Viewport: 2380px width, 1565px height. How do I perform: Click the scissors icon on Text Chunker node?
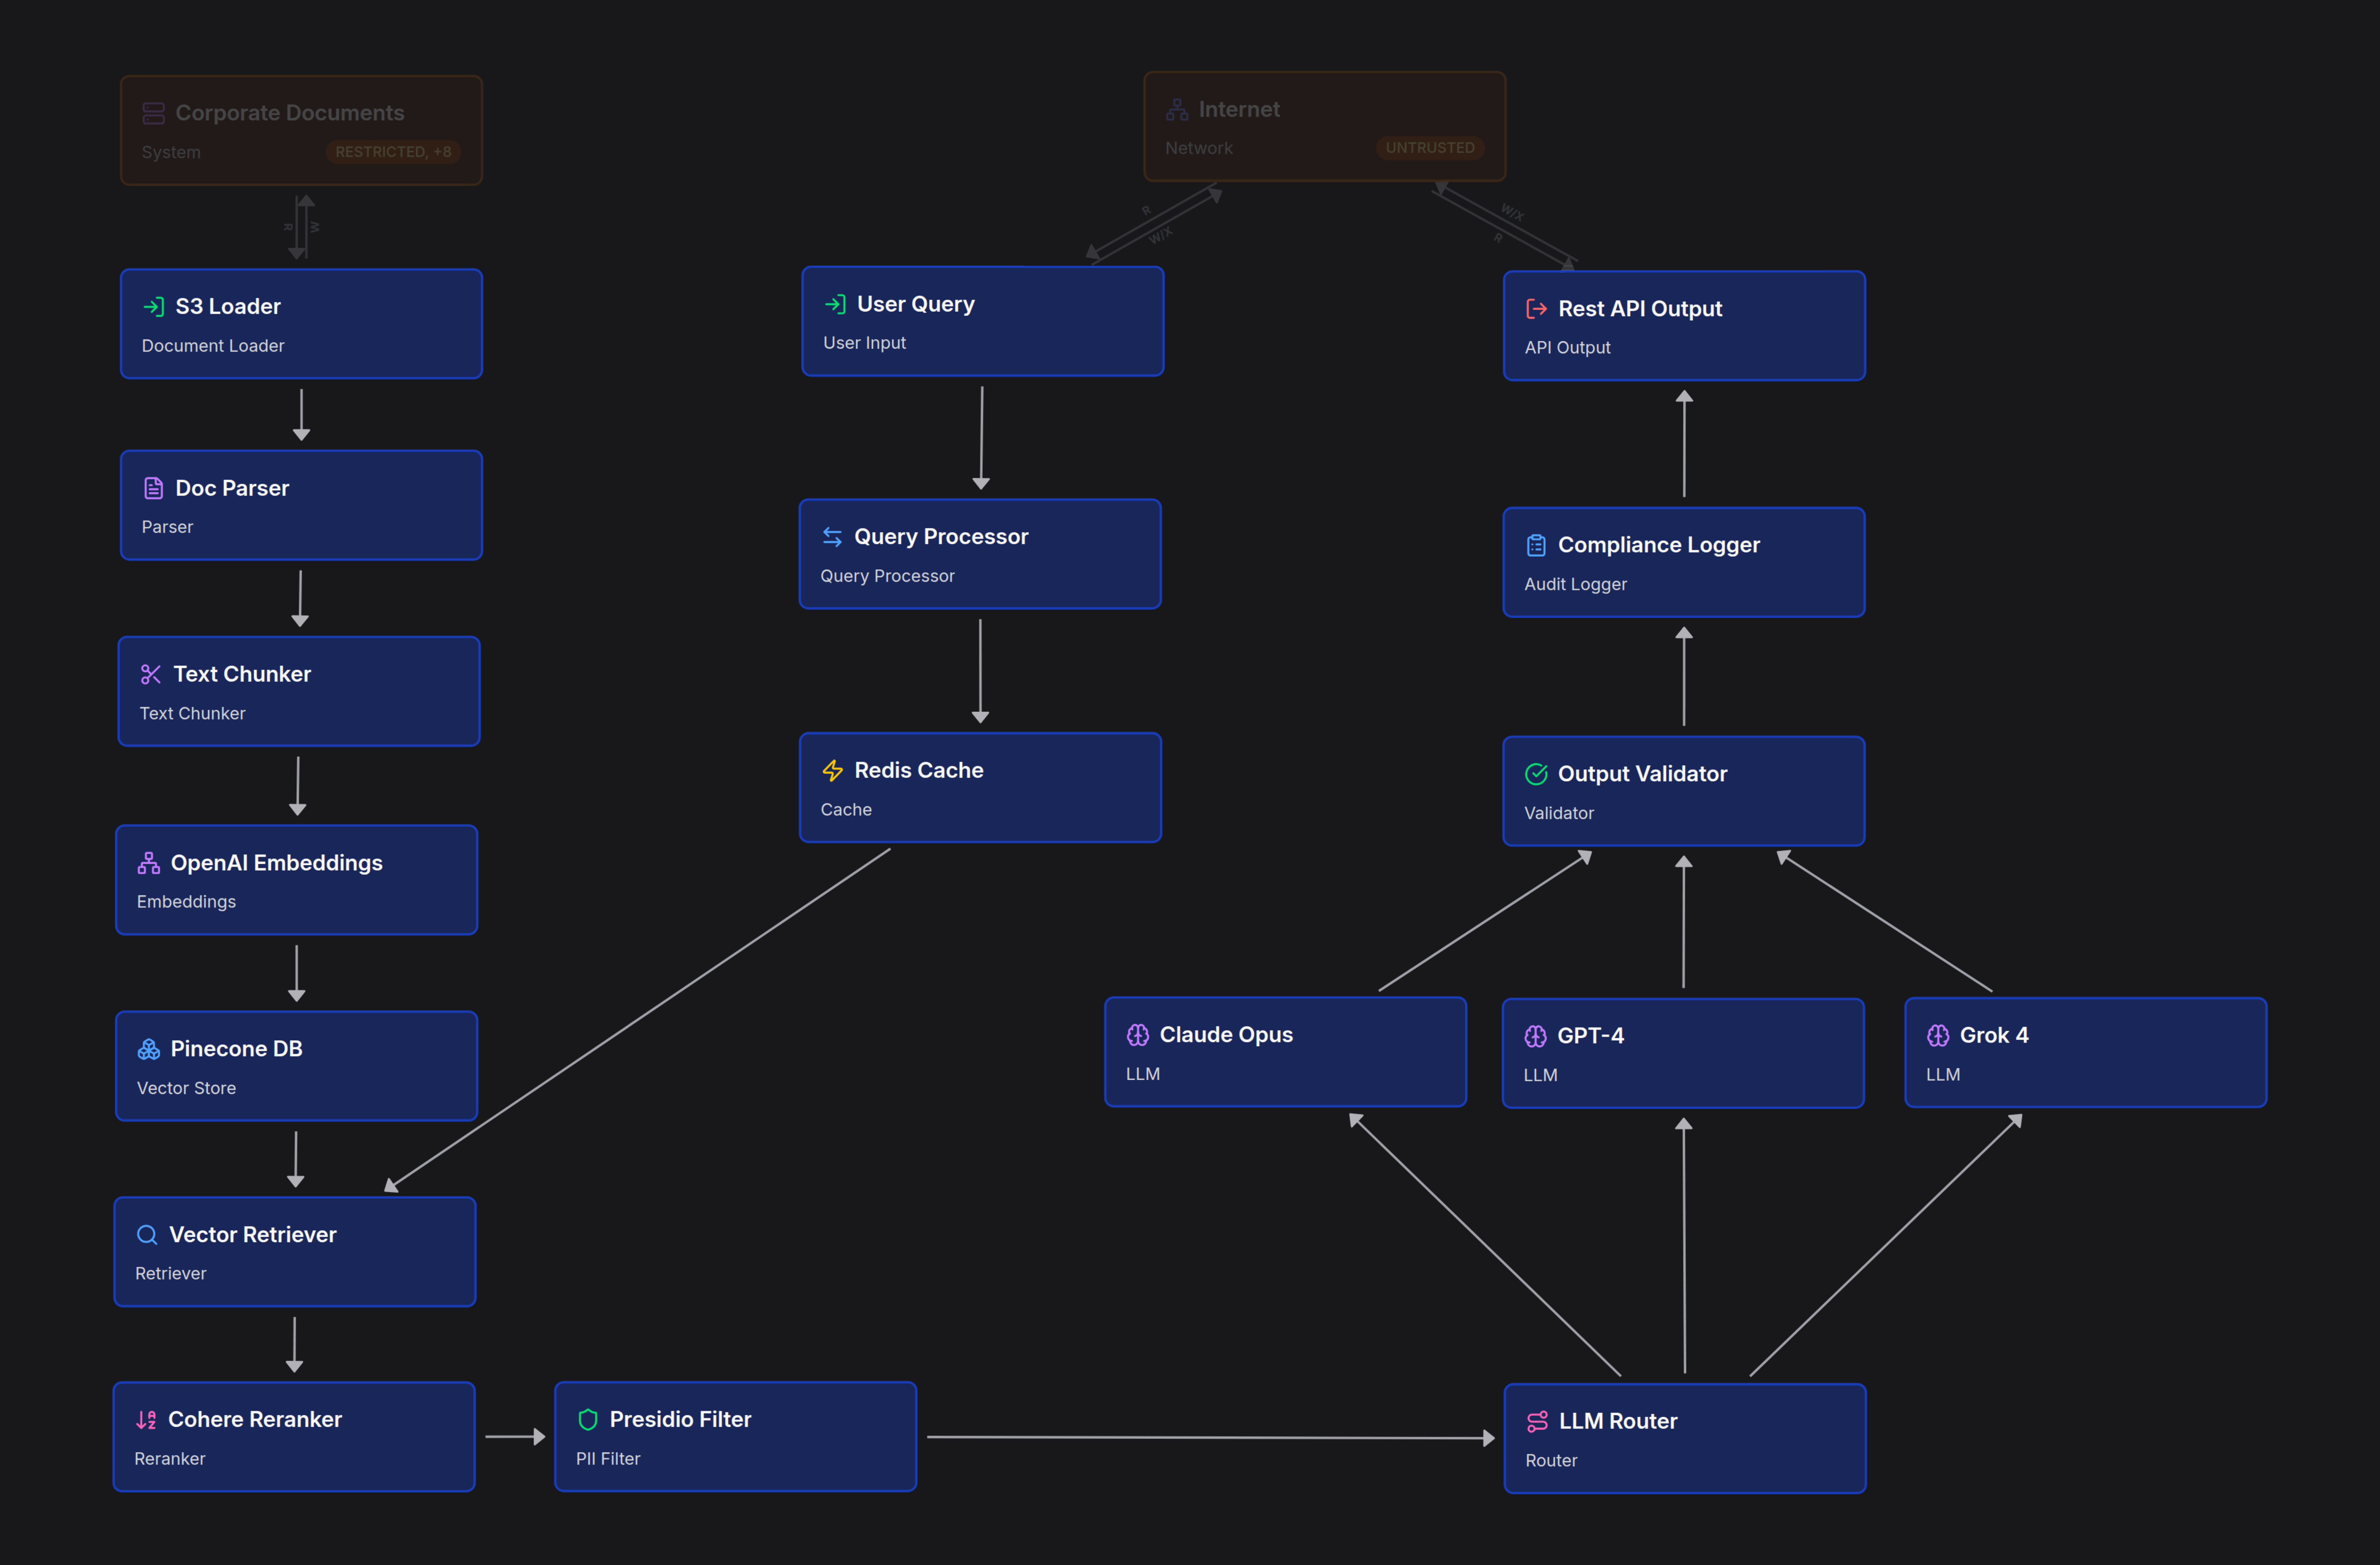pos(151,674)
